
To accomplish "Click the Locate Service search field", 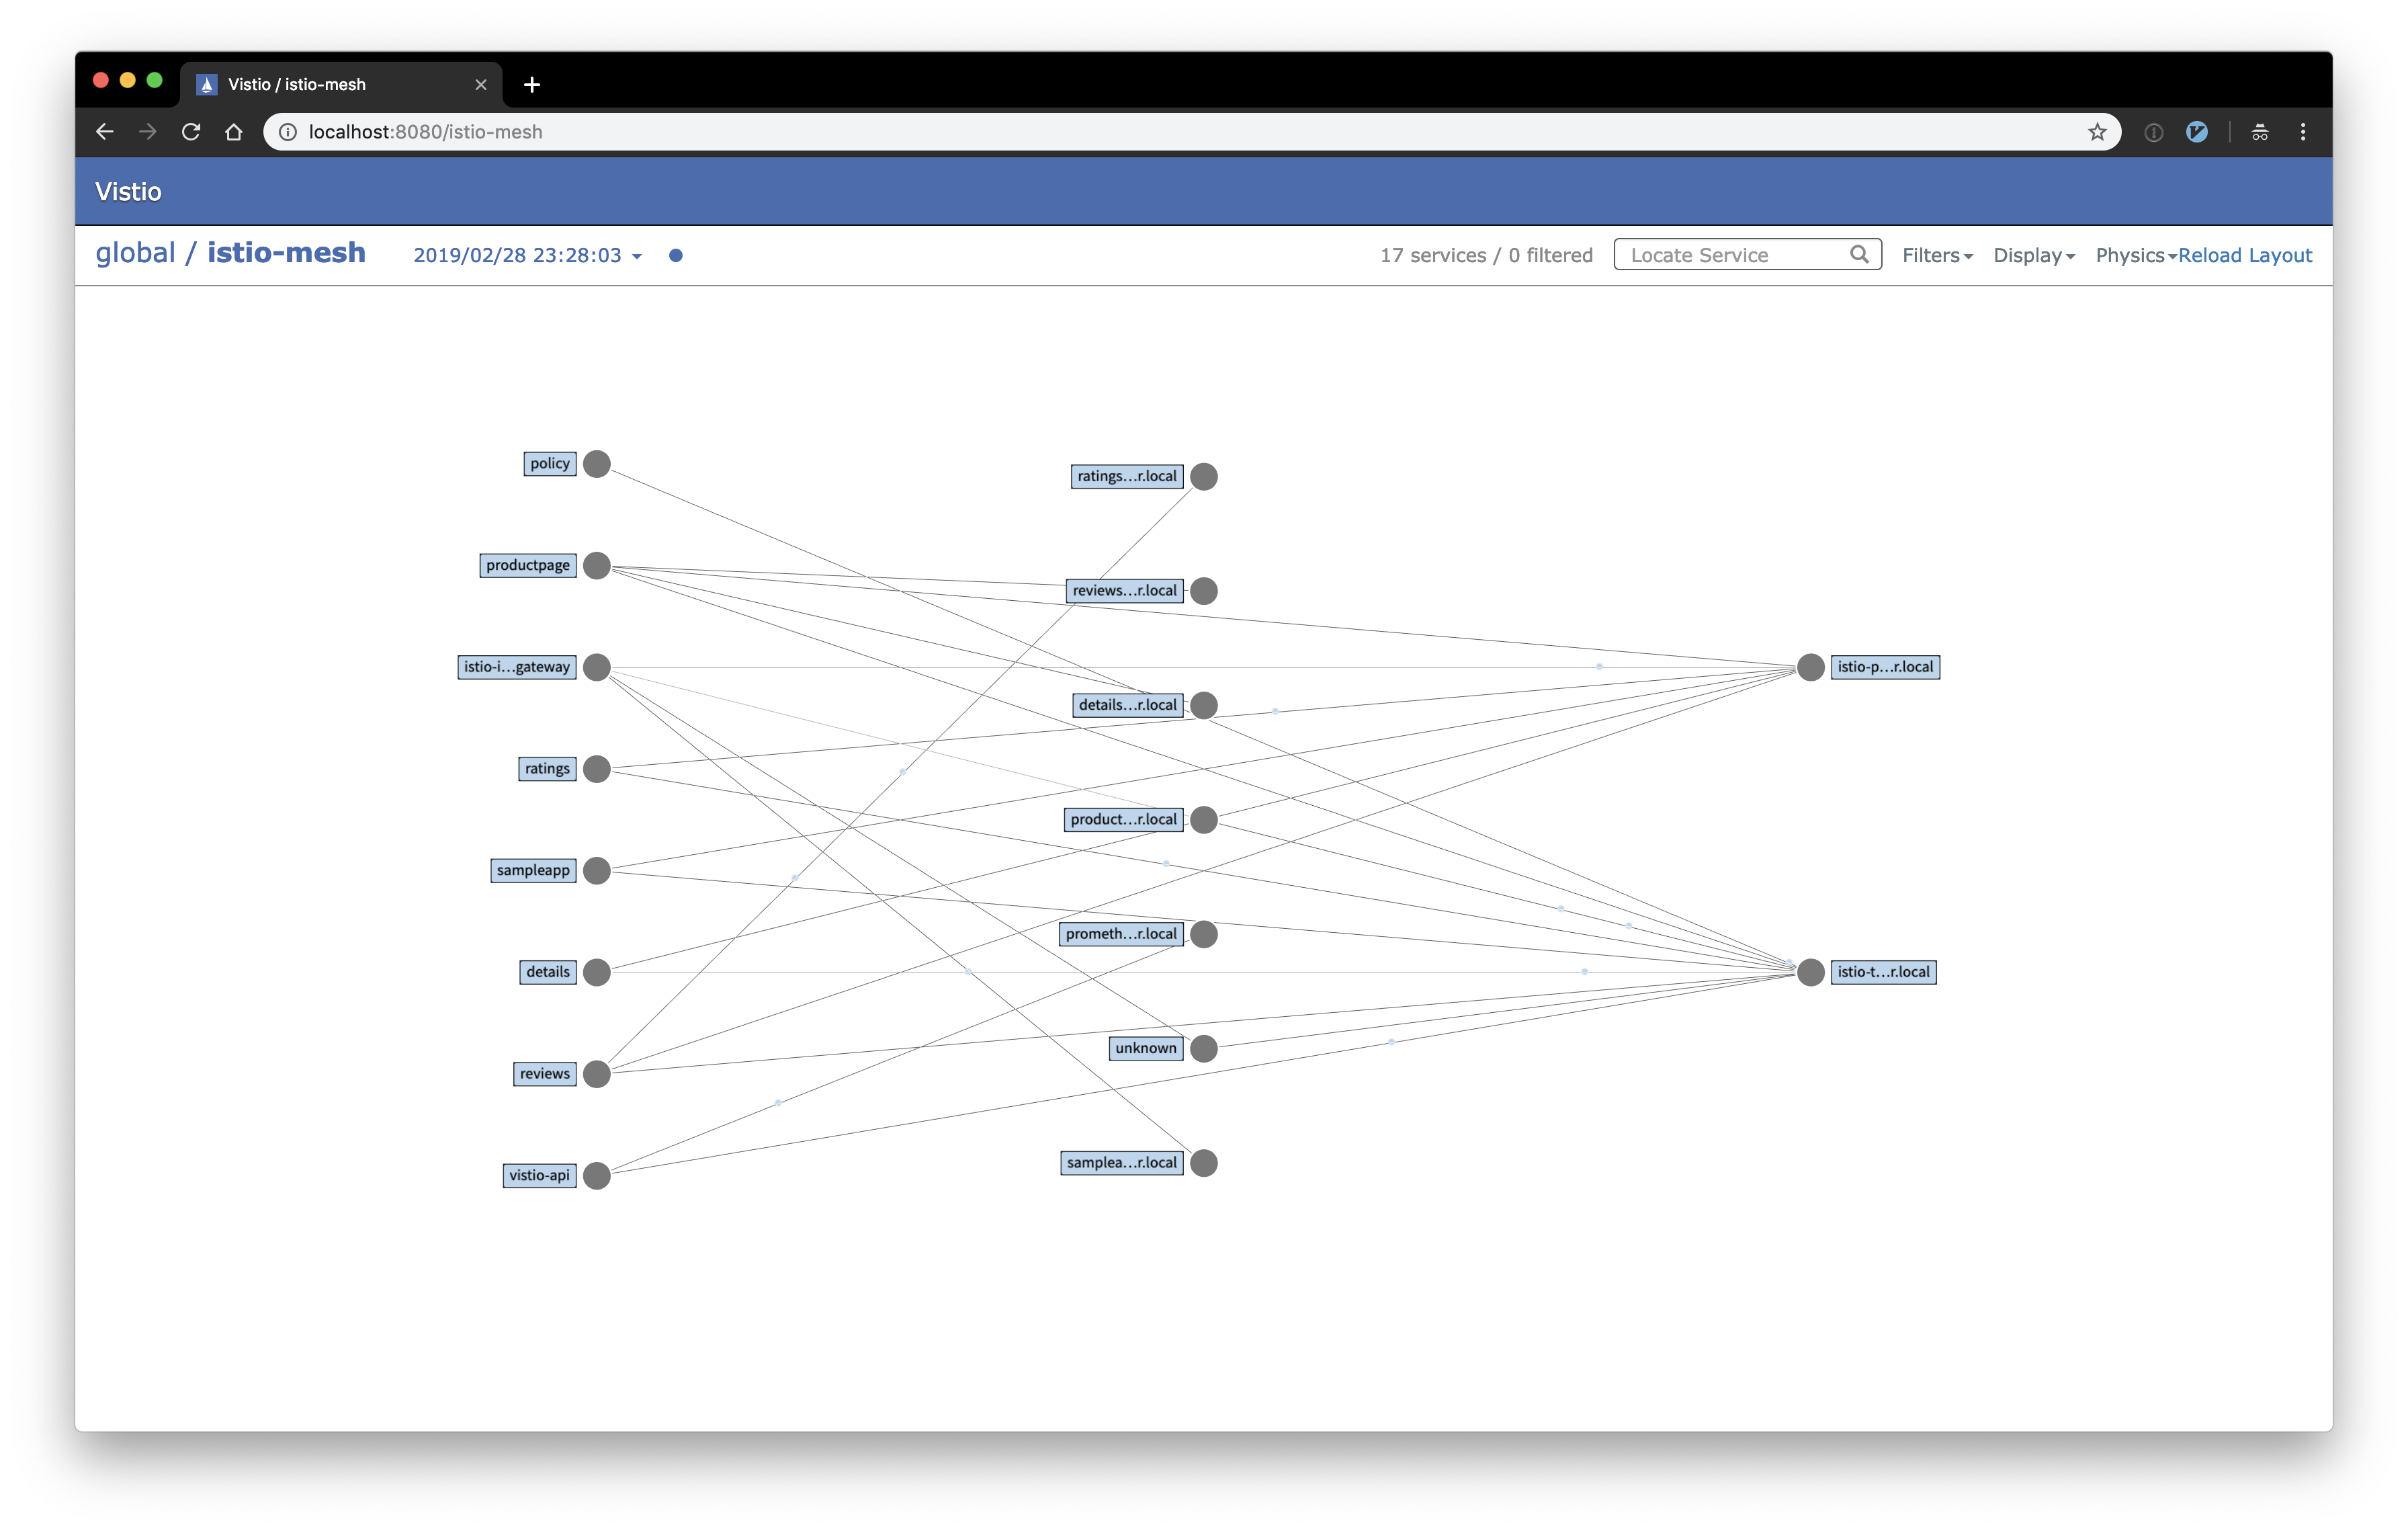I will (x=1747, y=255).
